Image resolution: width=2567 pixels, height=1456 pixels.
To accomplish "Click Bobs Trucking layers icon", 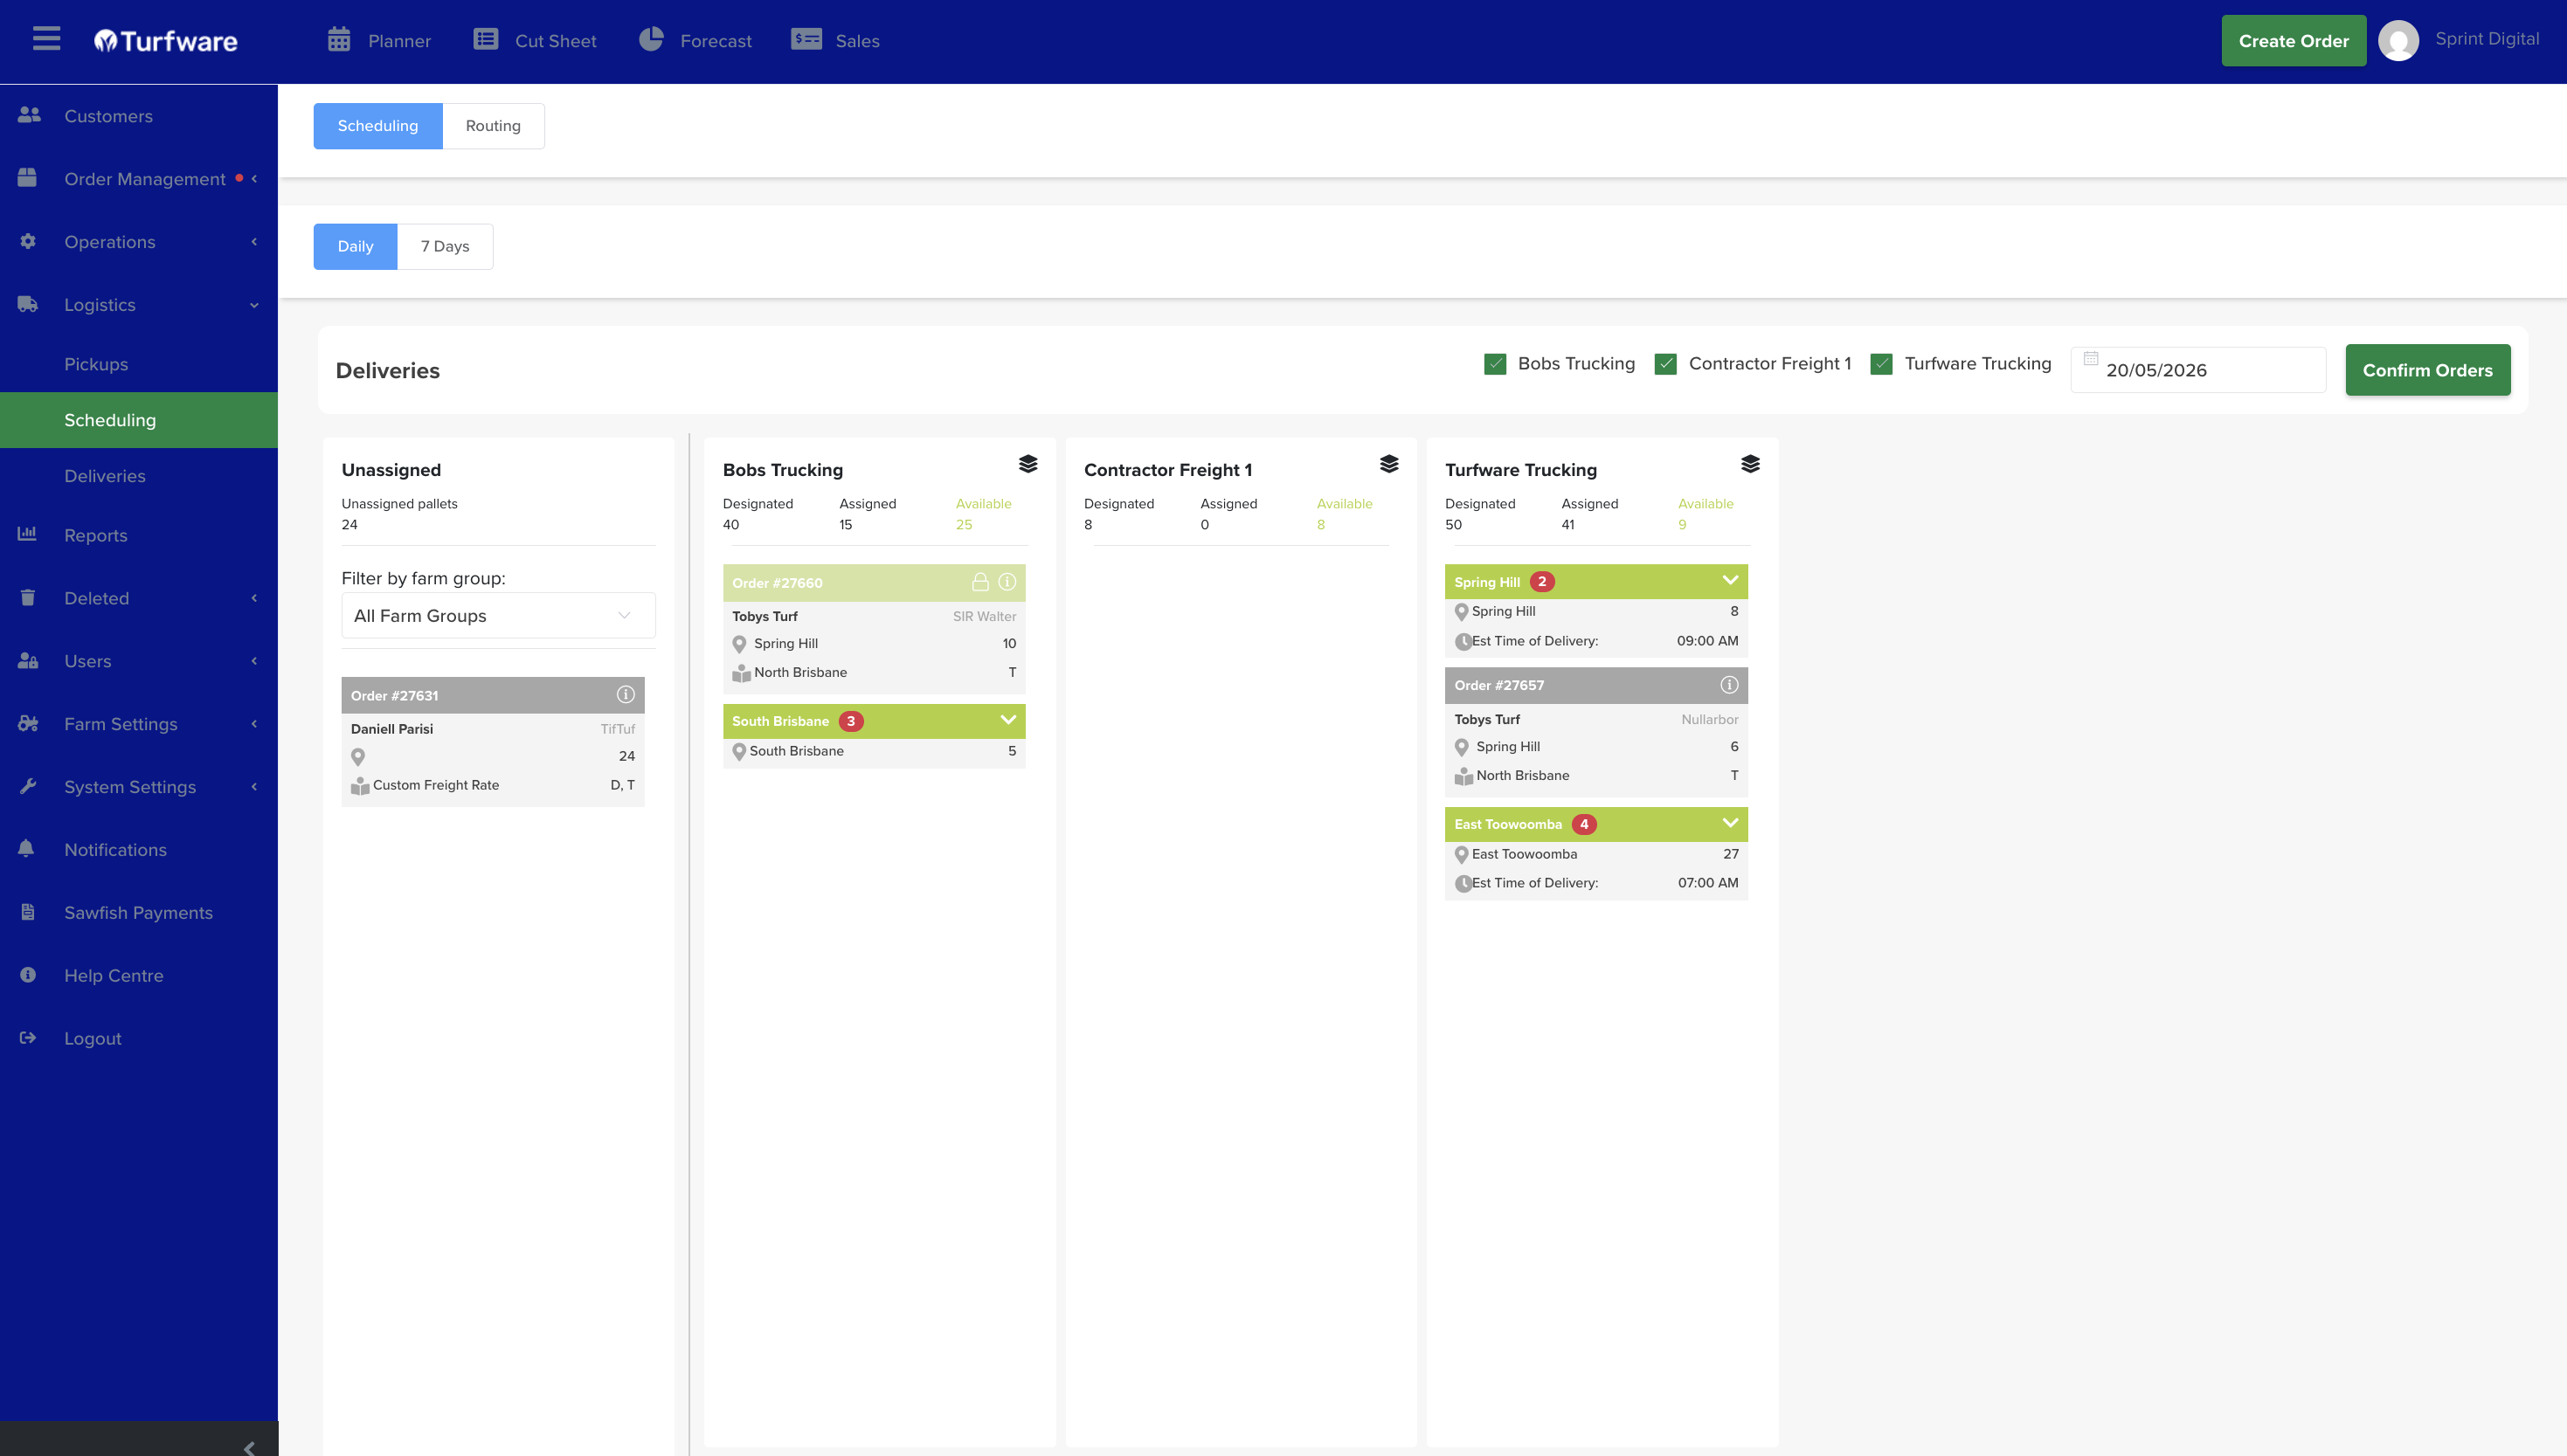I will pos(1028,464).
